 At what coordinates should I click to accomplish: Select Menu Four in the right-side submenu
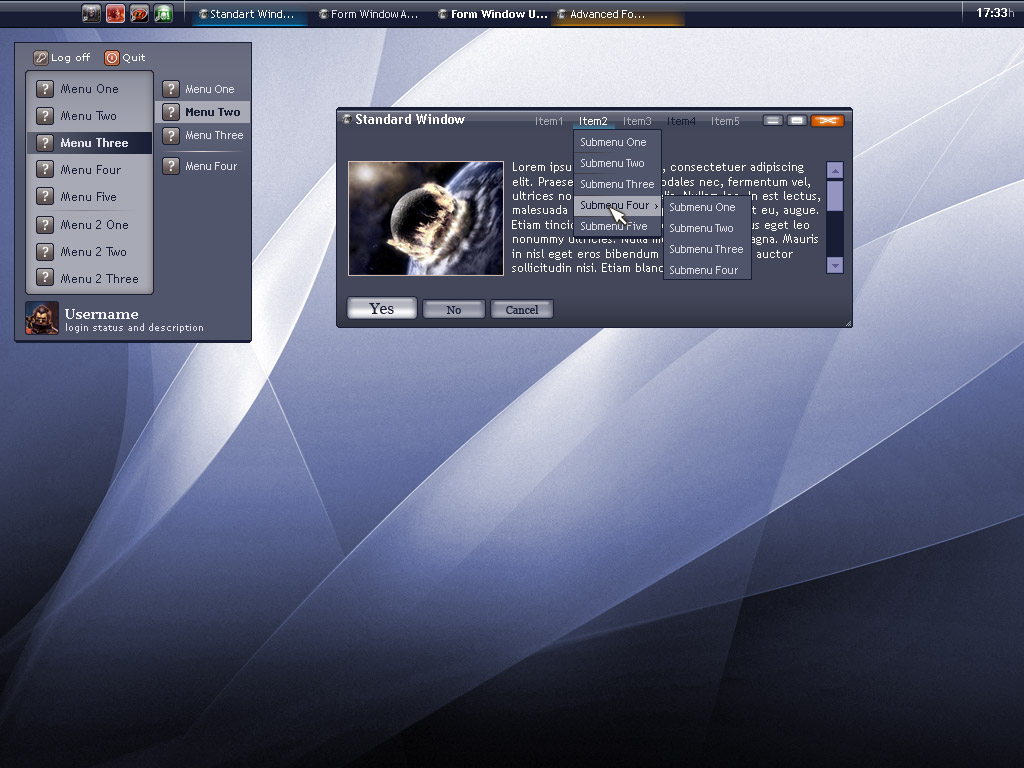click(210, 166)
